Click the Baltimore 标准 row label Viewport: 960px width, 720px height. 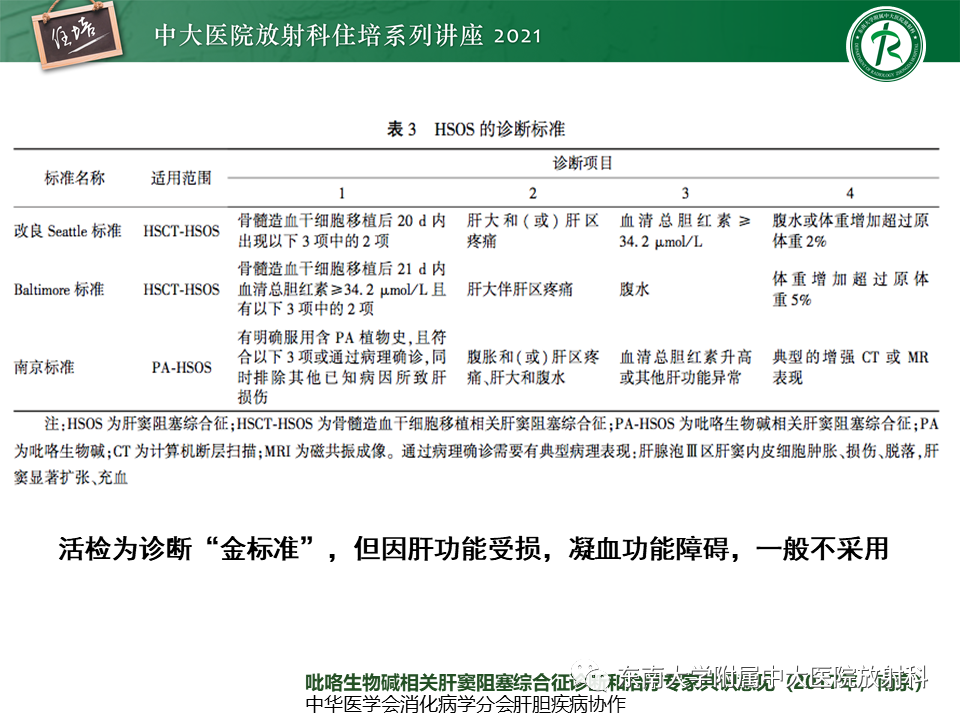(59, 289)
